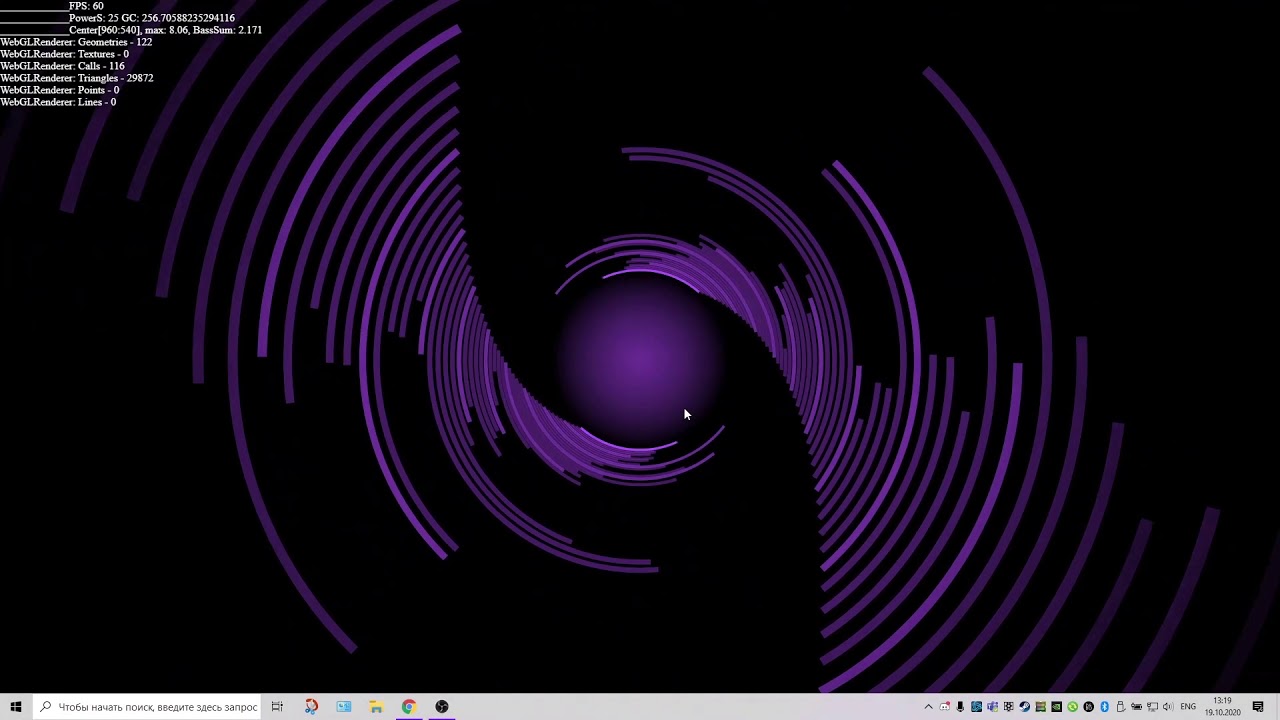Click the microphone tray icon
The width and height of the screenshot is (1280, 720).
[961, 707]
